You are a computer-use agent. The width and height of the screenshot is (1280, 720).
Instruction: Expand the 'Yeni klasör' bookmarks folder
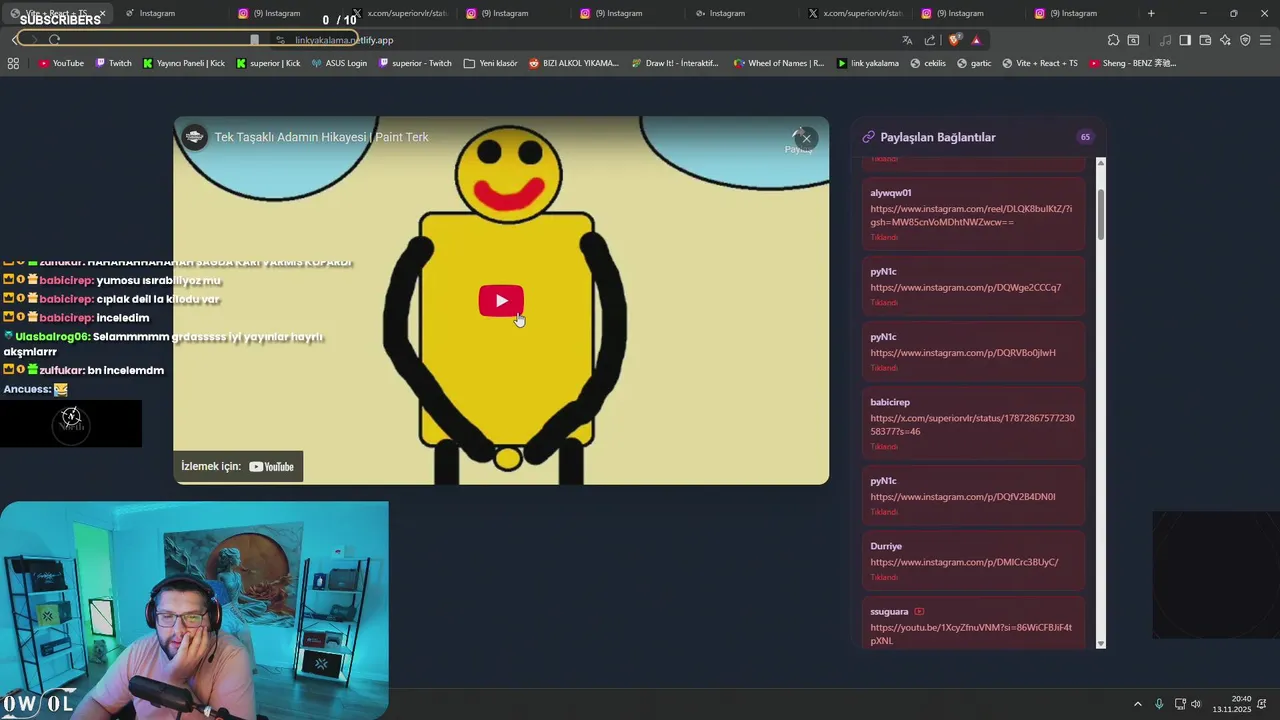point(491,63)
